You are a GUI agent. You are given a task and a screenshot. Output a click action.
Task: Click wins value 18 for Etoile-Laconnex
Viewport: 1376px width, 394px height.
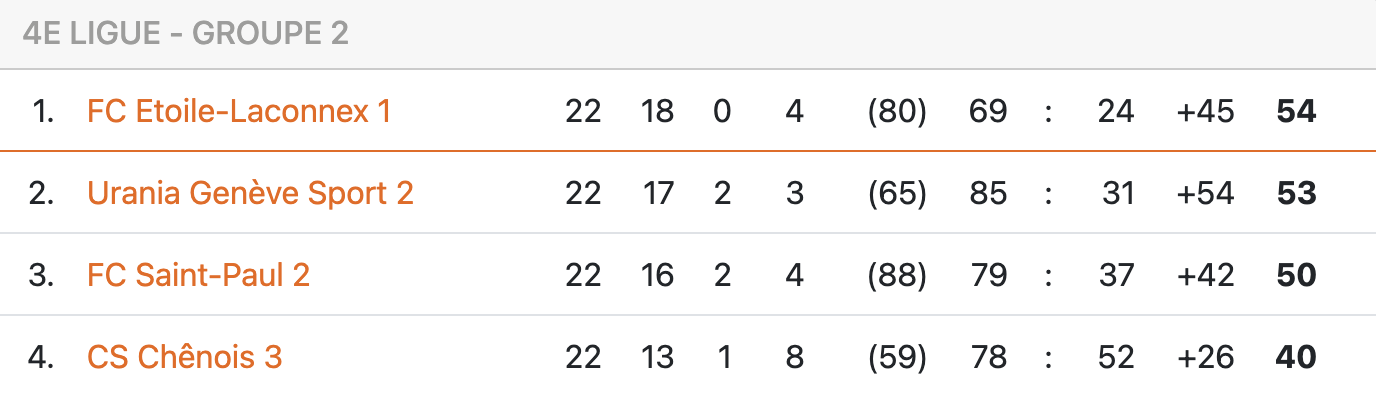tap(657, 111)
